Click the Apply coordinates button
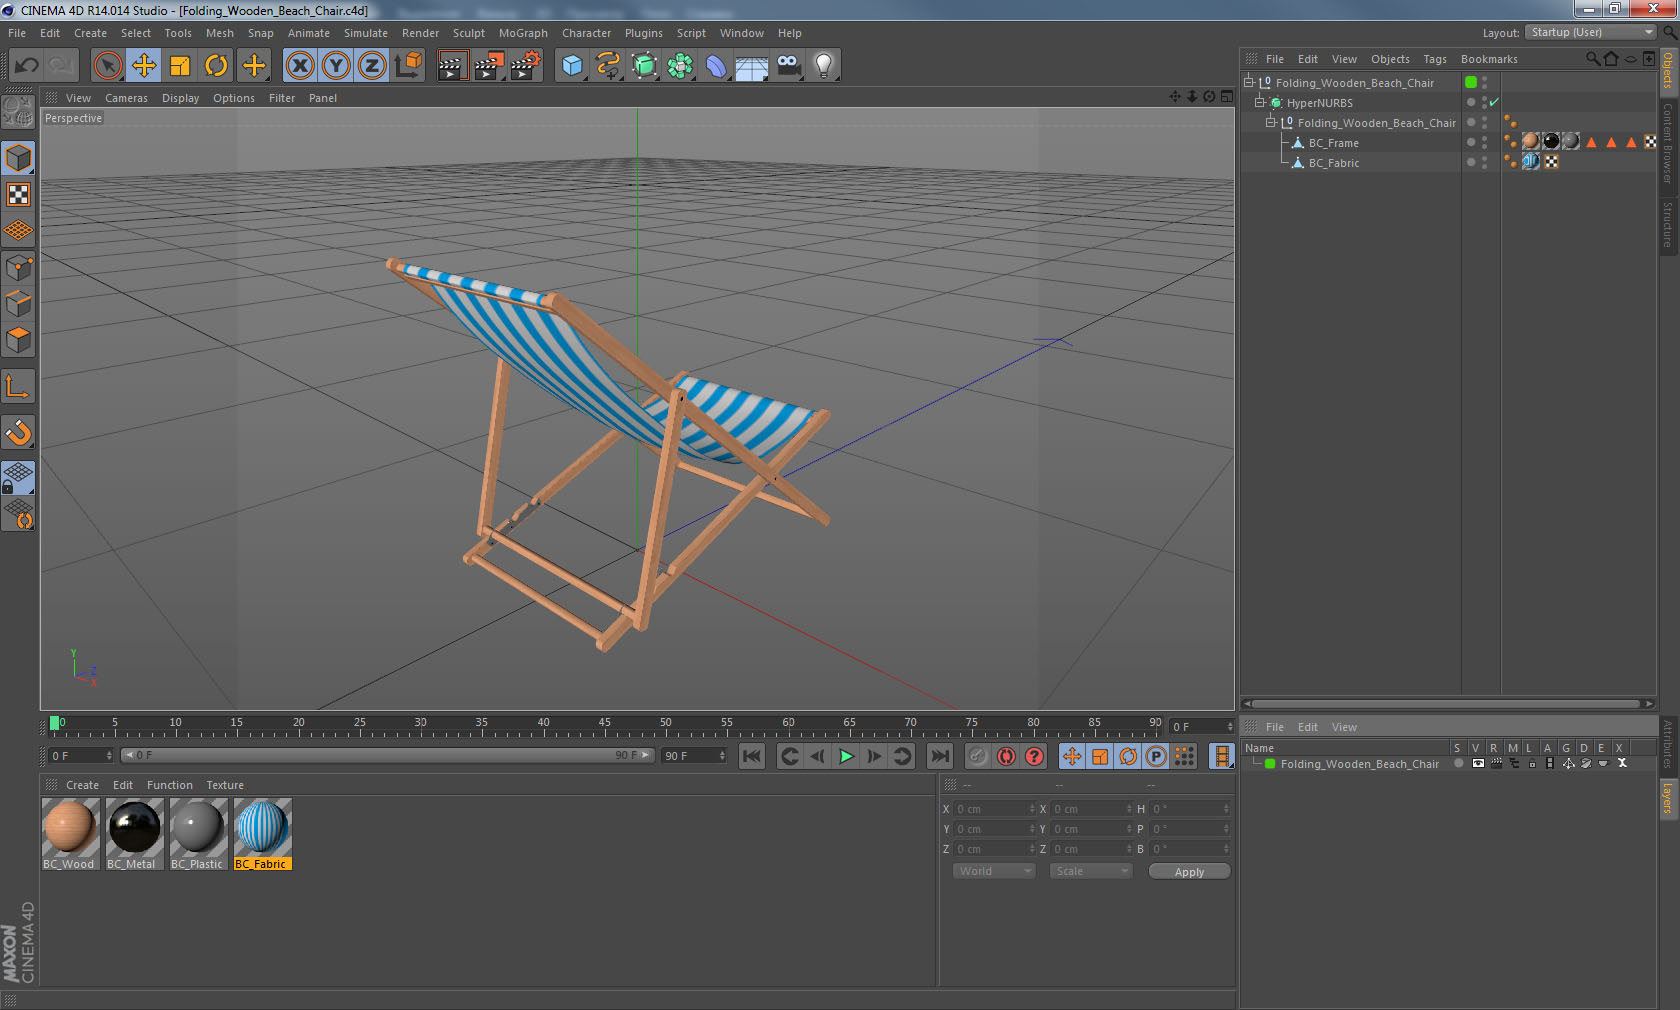This screenshot has height=1010, width=1680. (x=1189, y=872)
